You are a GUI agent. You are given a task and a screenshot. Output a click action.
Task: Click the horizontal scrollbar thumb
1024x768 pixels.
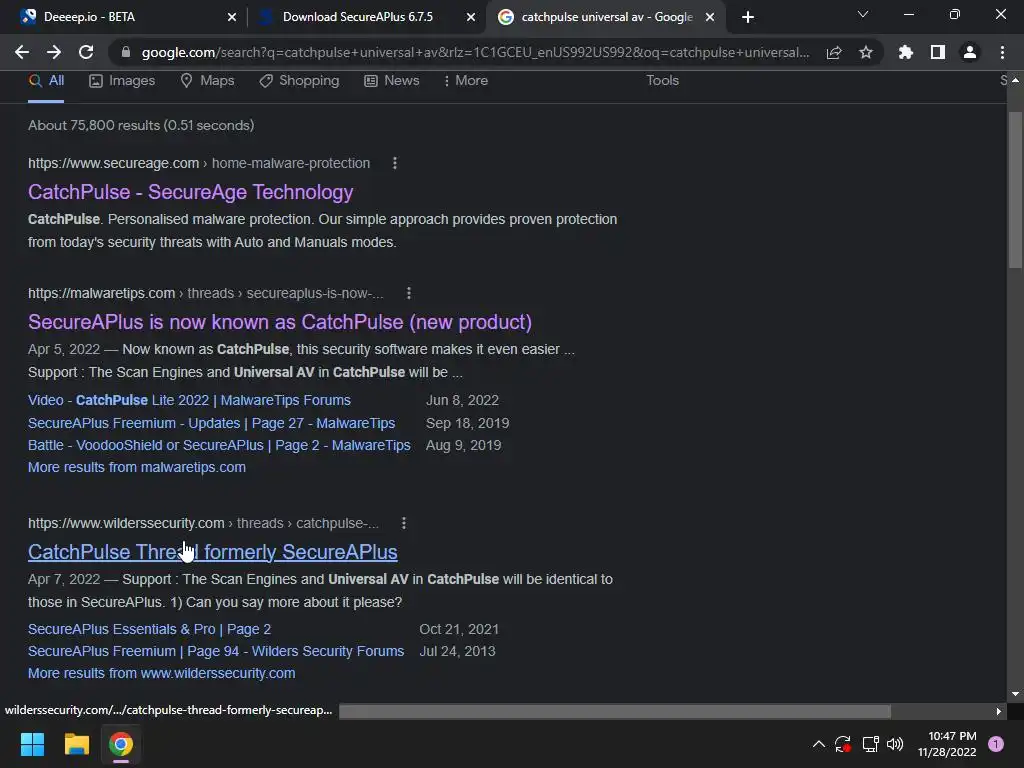615,711
